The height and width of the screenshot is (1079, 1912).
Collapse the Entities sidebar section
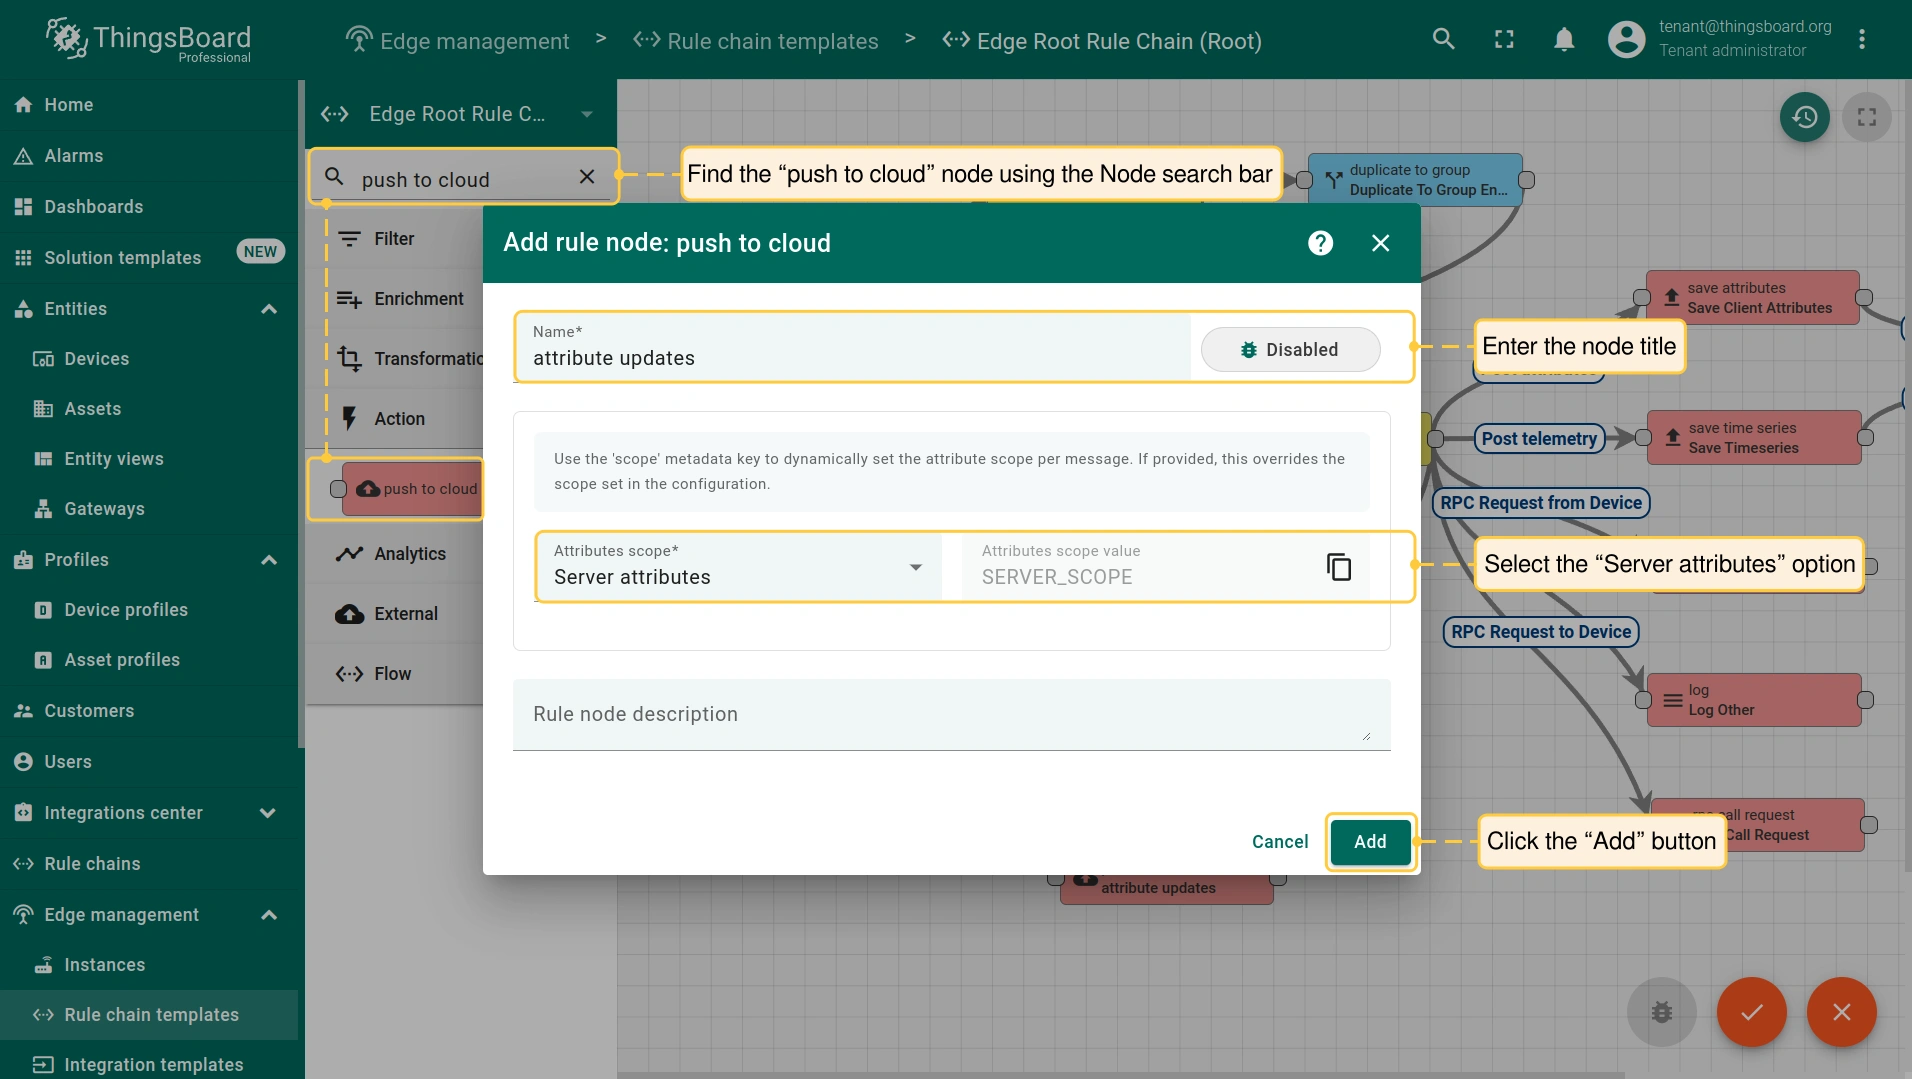268,309
